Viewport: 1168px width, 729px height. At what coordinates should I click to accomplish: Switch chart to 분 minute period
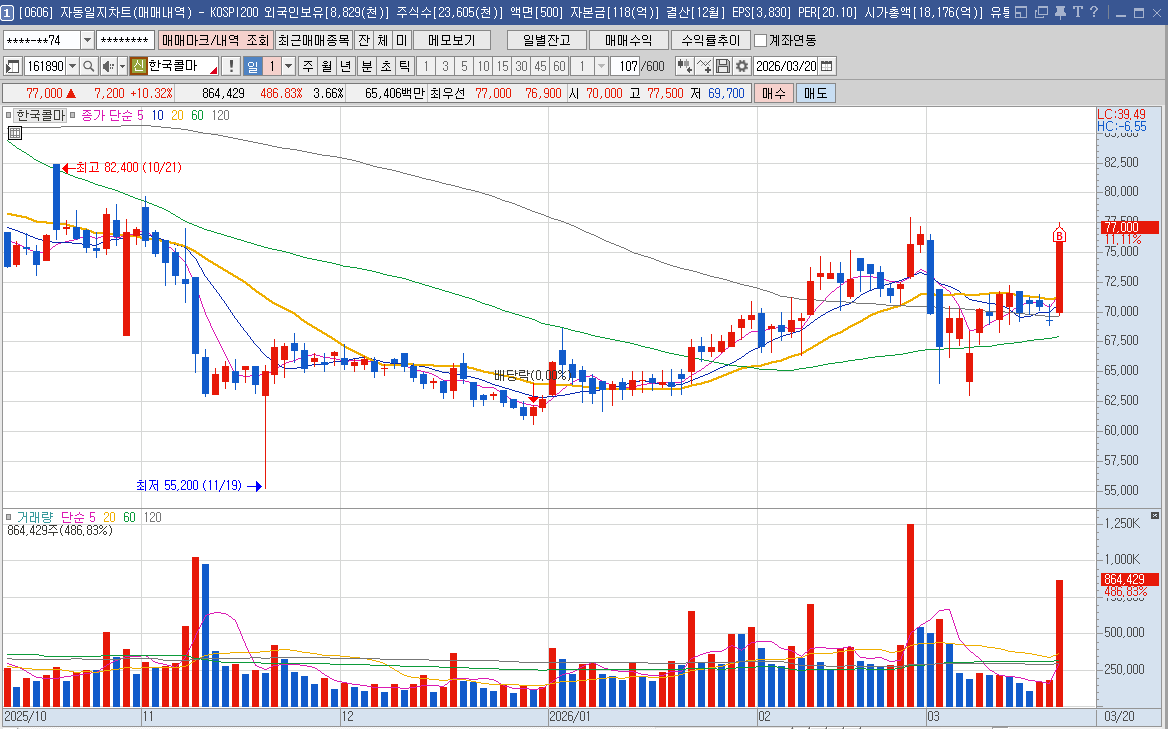366,66
